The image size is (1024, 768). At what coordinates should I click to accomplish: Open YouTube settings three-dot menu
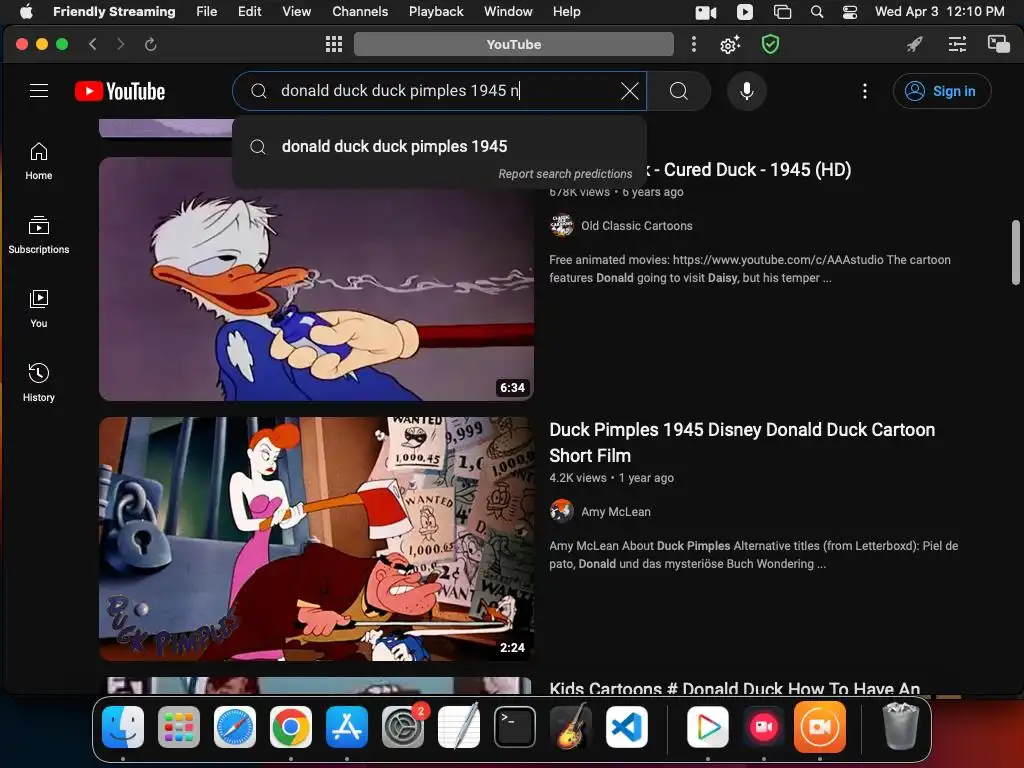tap(865, 91)
